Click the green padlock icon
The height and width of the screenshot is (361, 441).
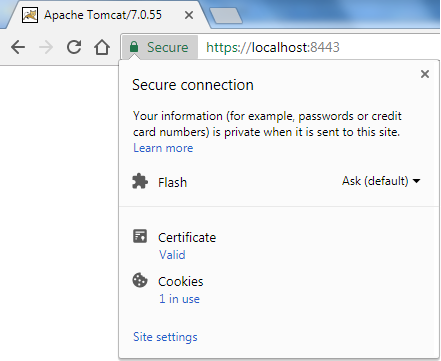pos(134,47)
